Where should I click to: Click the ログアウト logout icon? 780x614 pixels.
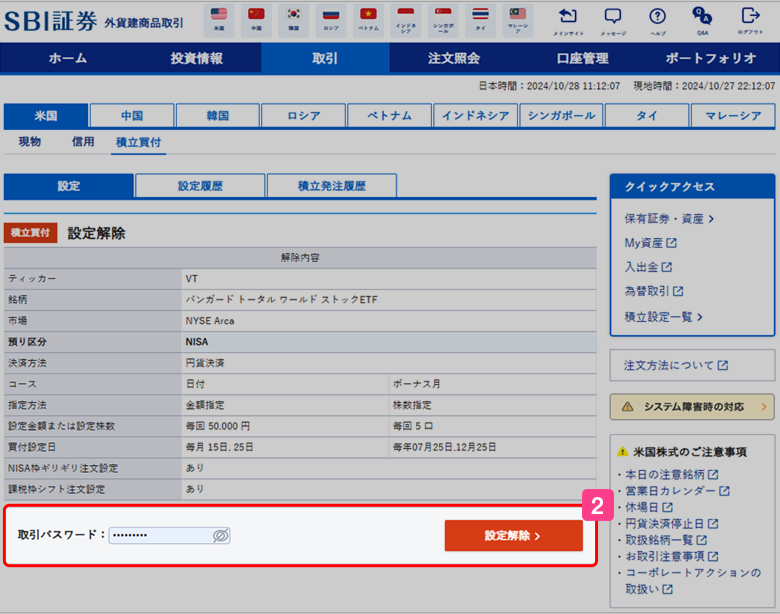click(x=749, y=20)
